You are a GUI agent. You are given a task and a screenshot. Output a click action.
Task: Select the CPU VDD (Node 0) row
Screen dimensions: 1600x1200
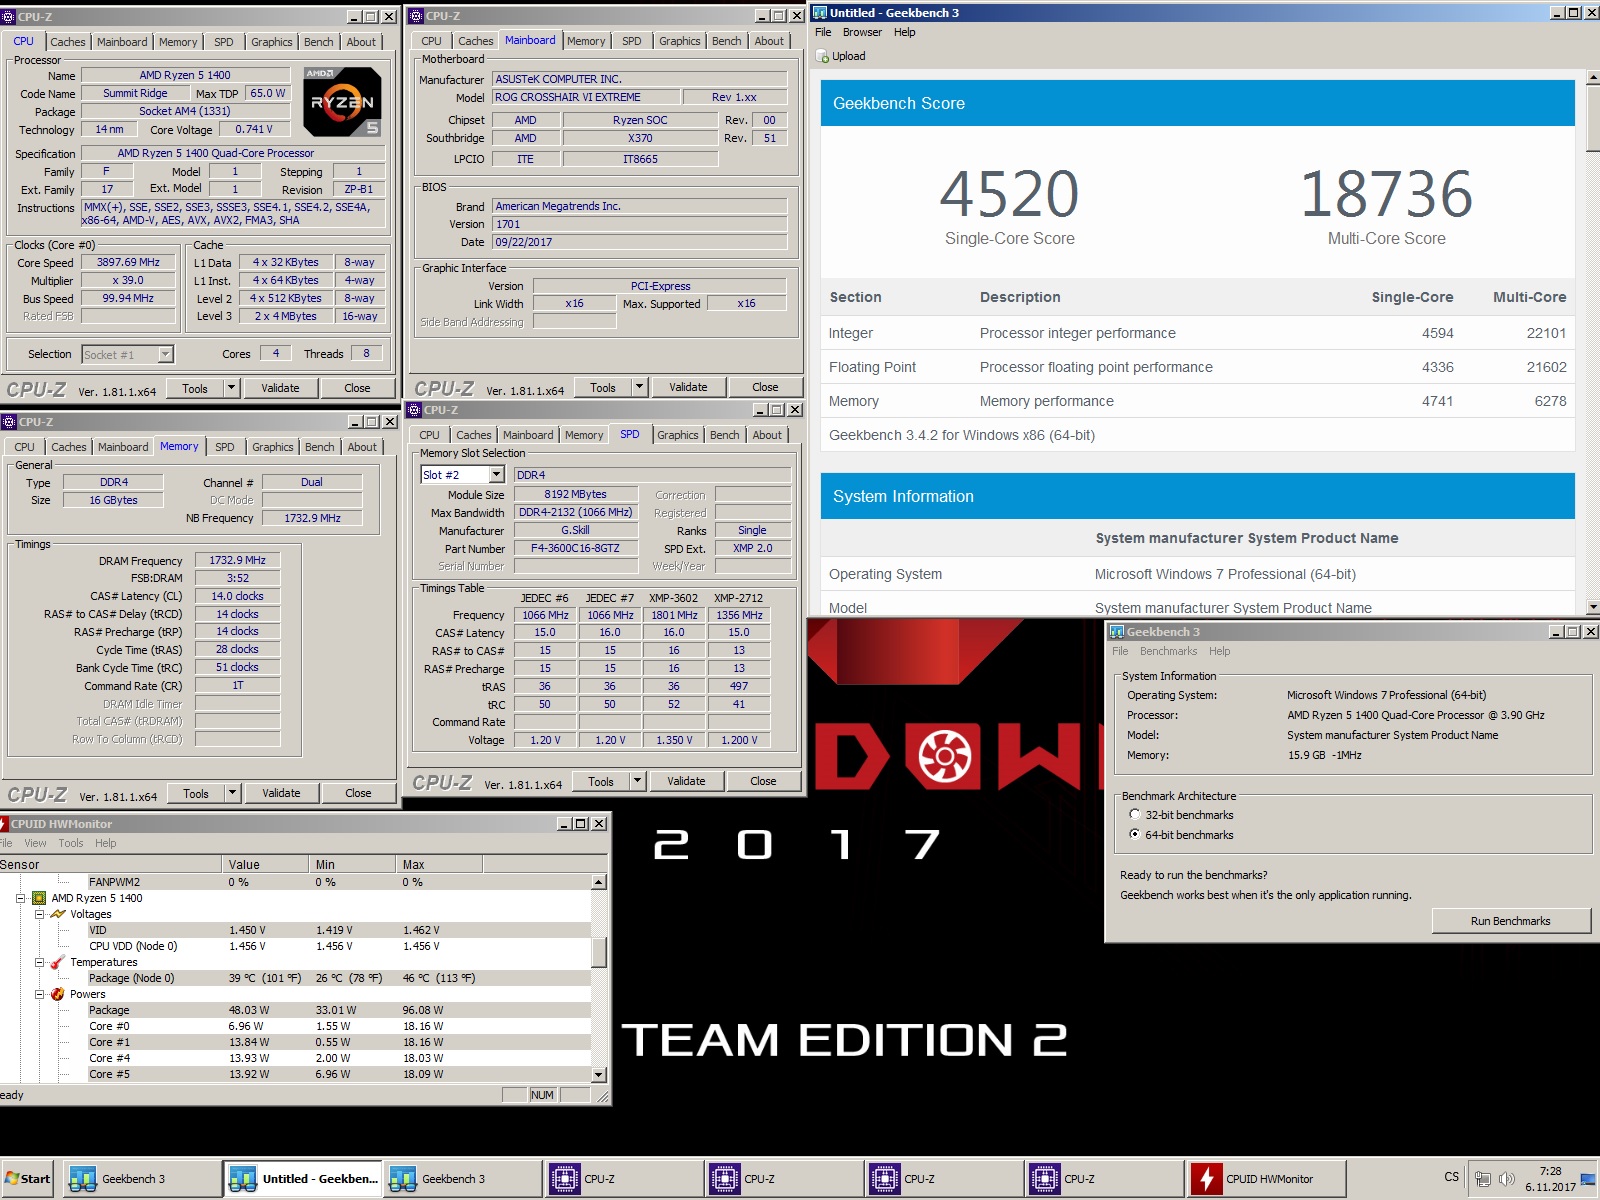[x=296, y=946]
